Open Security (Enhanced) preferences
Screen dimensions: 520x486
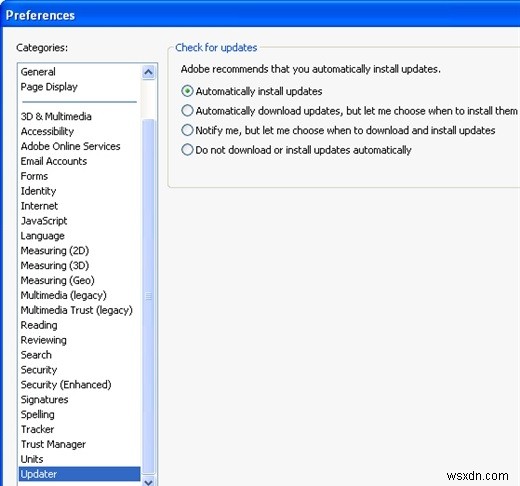(x=66, y=385)
